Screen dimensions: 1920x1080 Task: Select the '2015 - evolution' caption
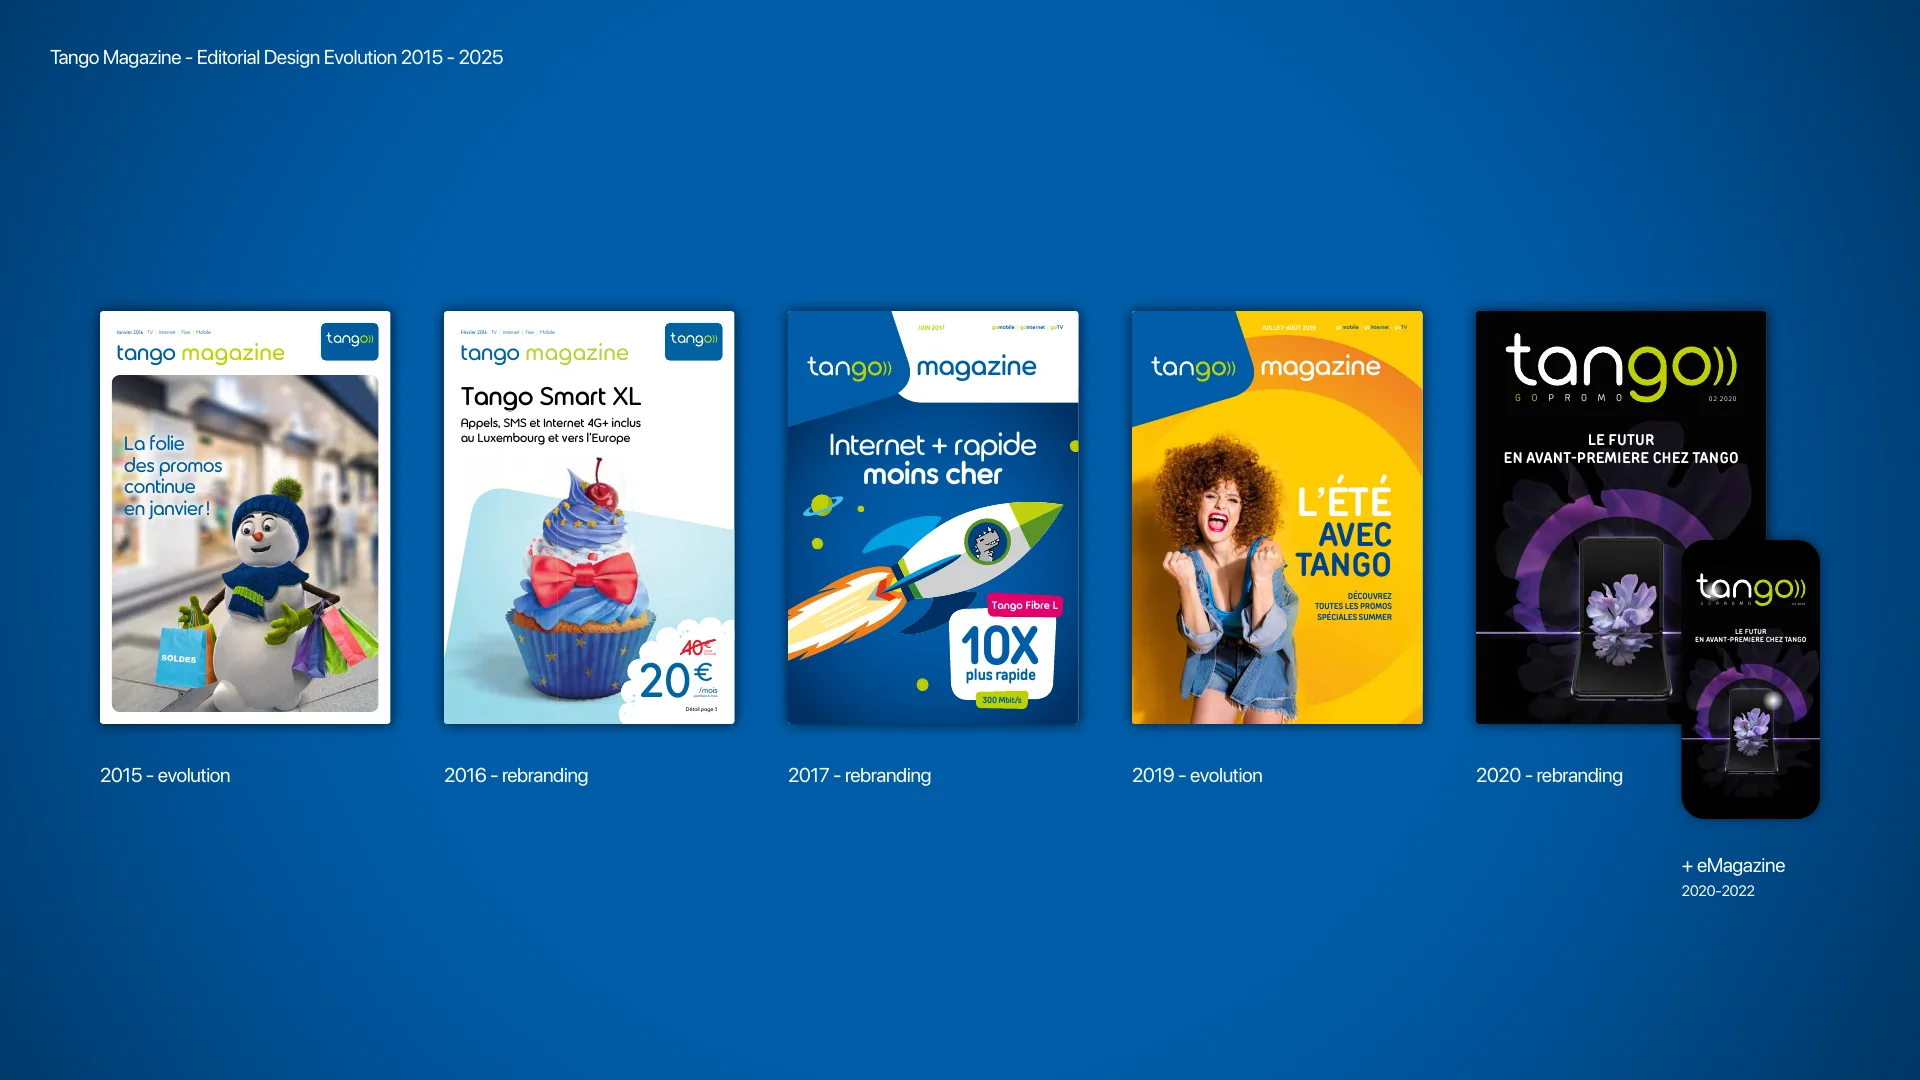click(165, 776)
